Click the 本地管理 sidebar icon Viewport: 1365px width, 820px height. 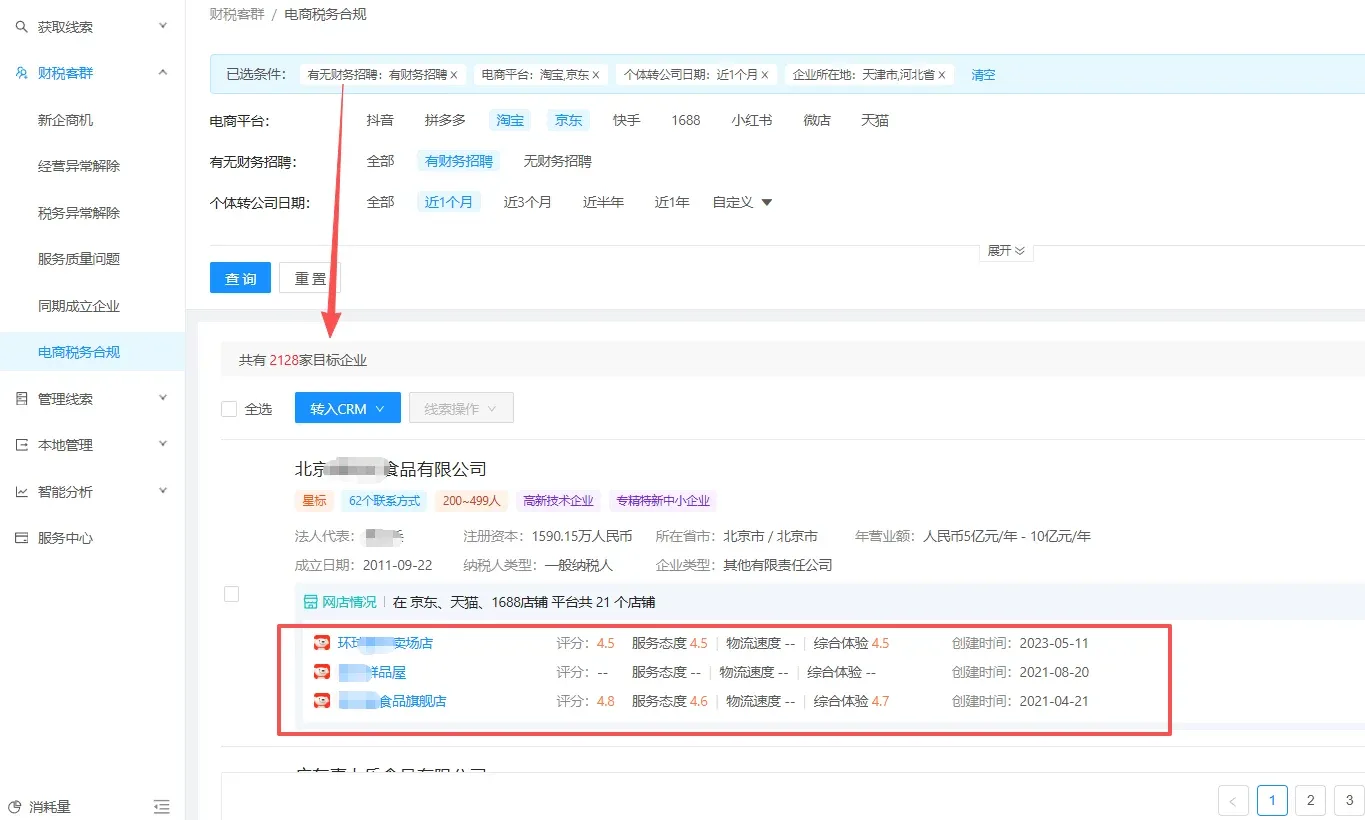[22, 445]
